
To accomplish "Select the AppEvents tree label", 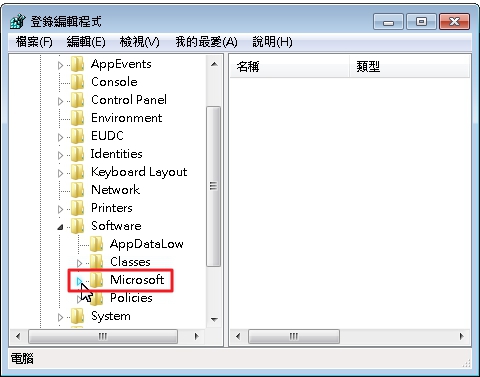I will (121, 64).
